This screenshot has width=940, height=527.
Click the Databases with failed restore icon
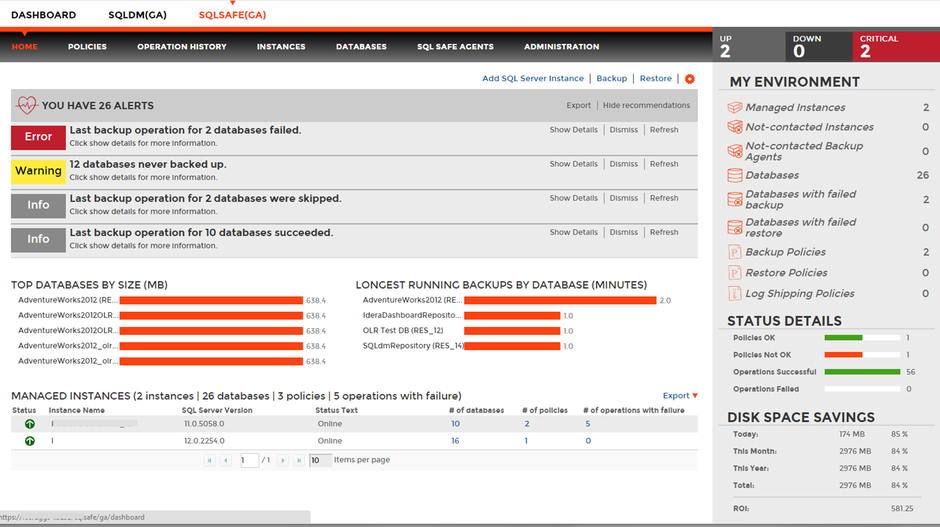[x=734, y=227]
